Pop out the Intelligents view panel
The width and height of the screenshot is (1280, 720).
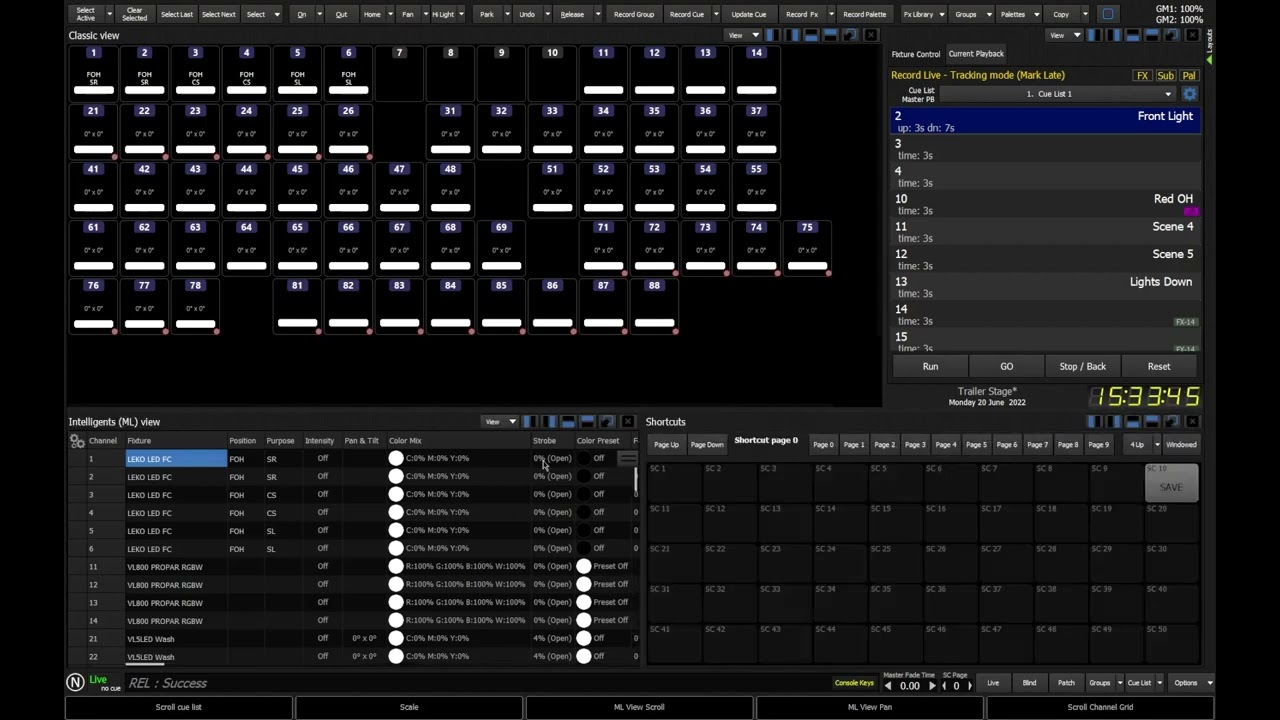607,422
